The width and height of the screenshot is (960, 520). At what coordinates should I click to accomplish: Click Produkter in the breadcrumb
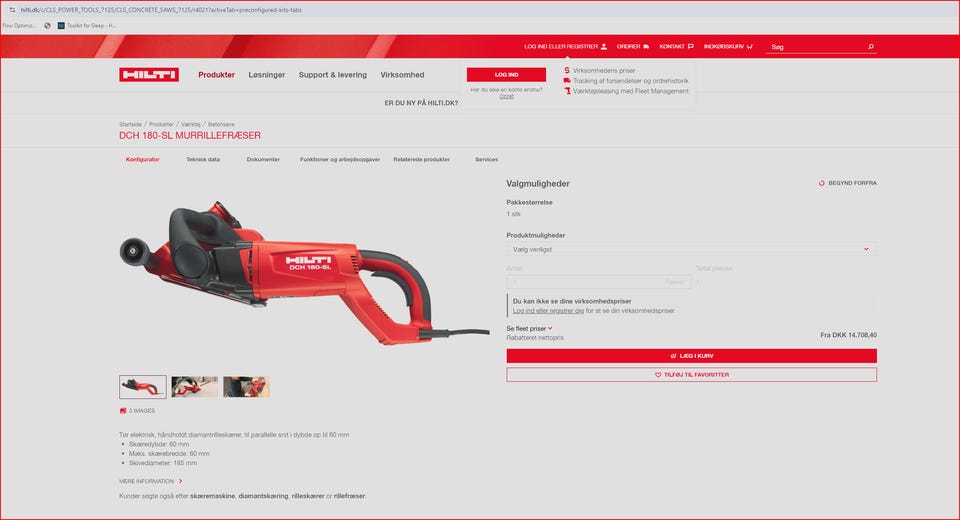(161, 124)
